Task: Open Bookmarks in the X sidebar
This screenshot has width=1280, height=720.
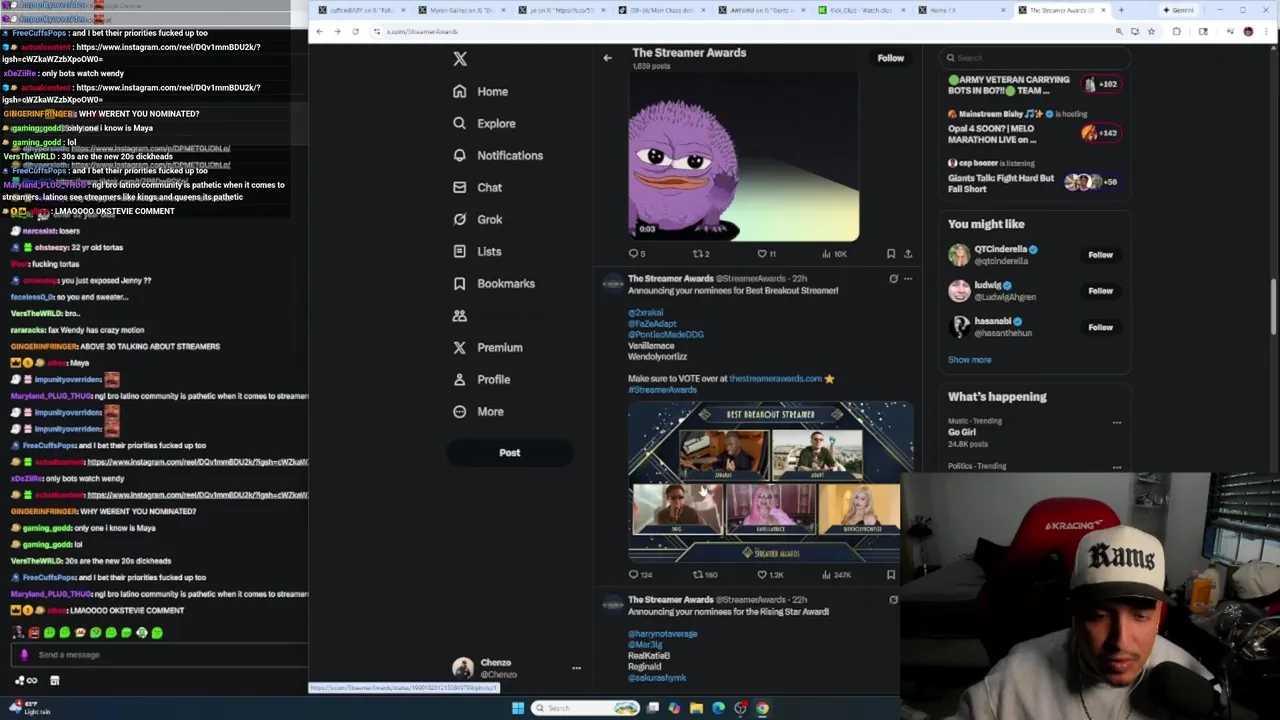Action: point(494,283)
